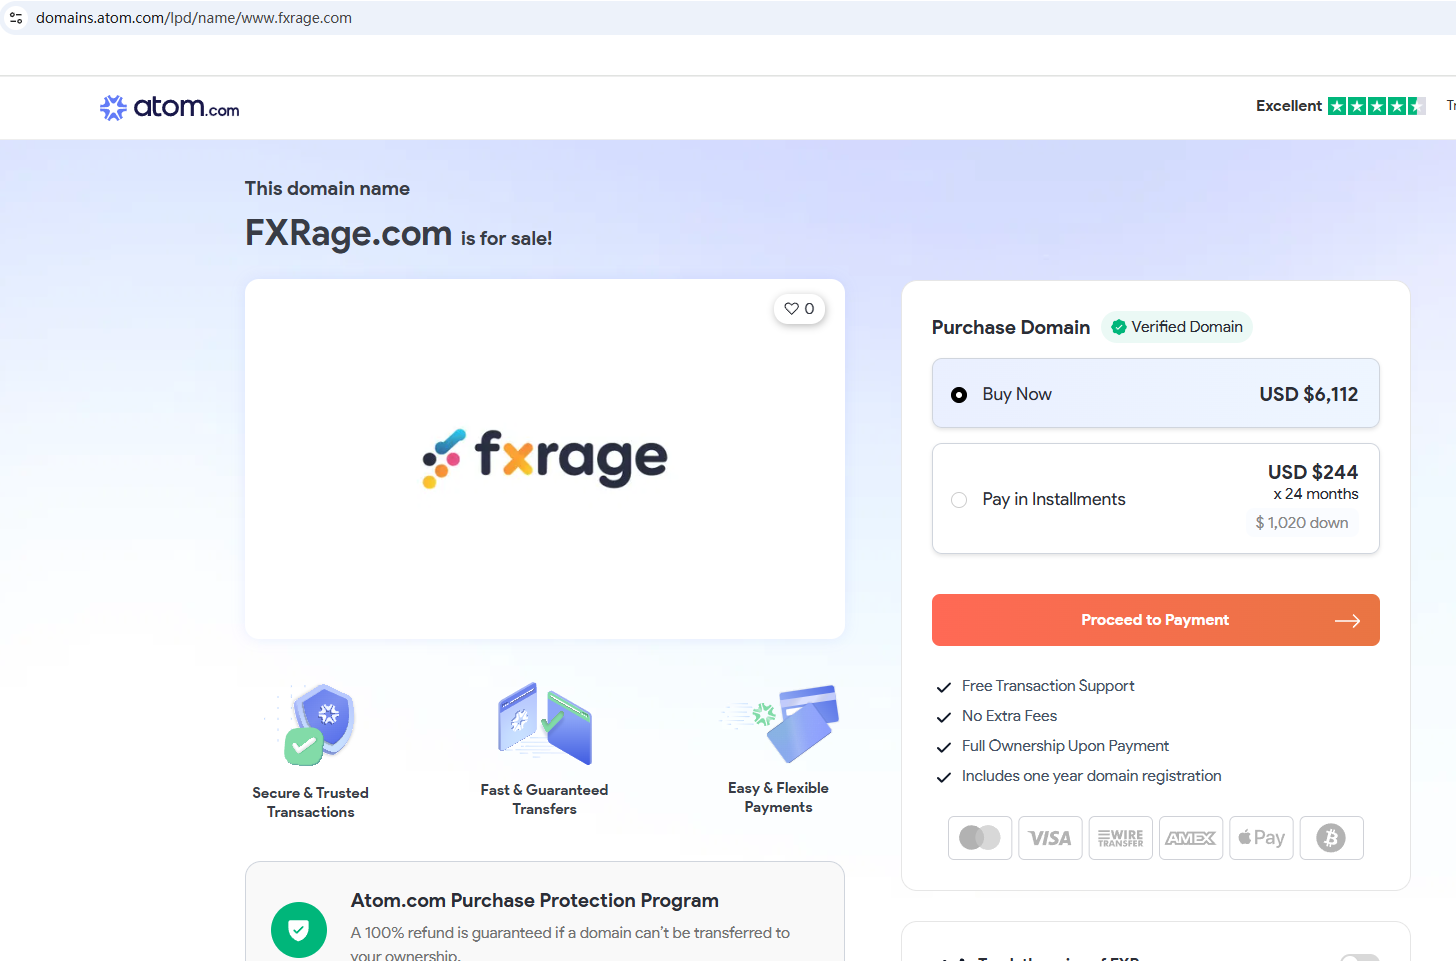Select the Buy Now radio option
The image size is (1456, 961).
point(959,395)
